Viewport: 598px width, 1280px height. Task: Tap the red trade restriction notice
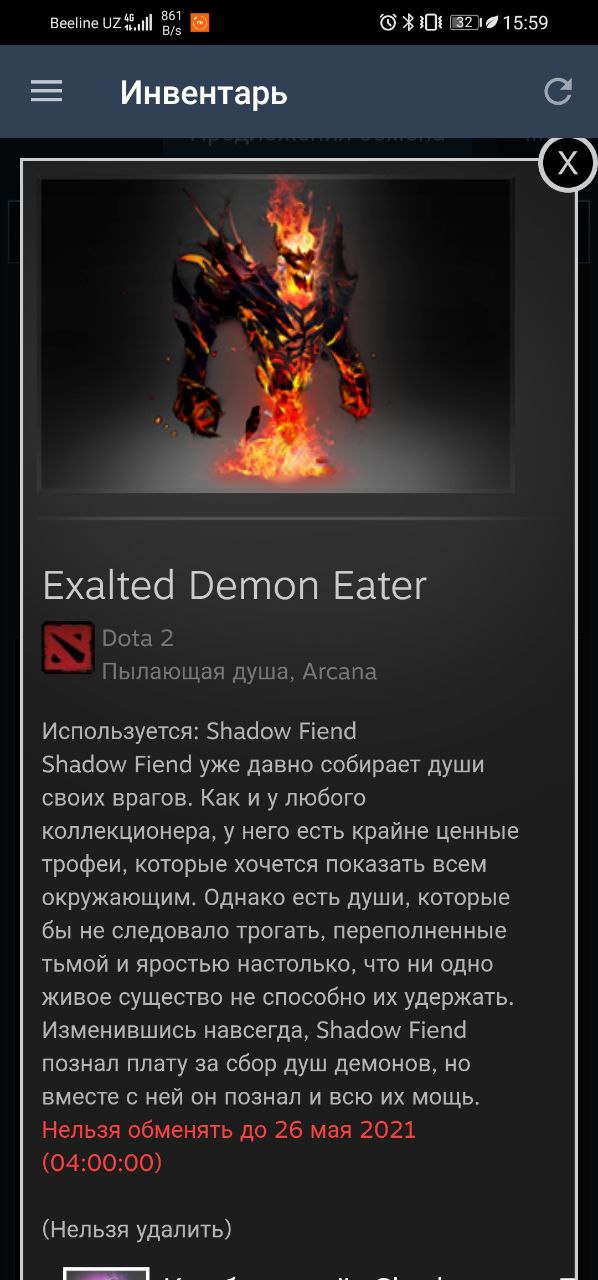[x=229, y=1146]
